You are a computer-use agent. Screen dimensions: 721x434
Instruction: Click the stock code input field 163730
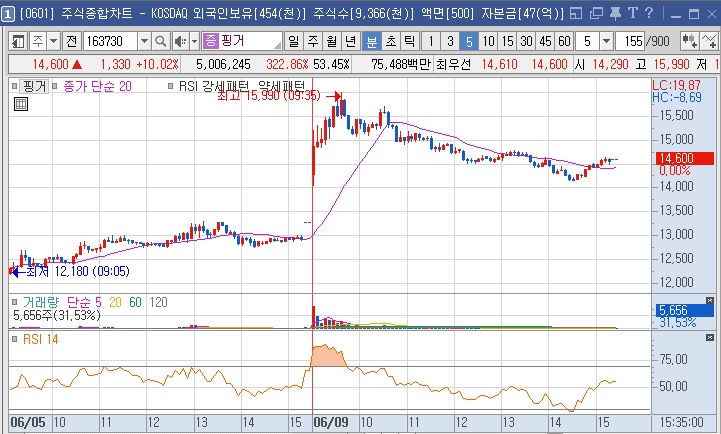(110, 41)
